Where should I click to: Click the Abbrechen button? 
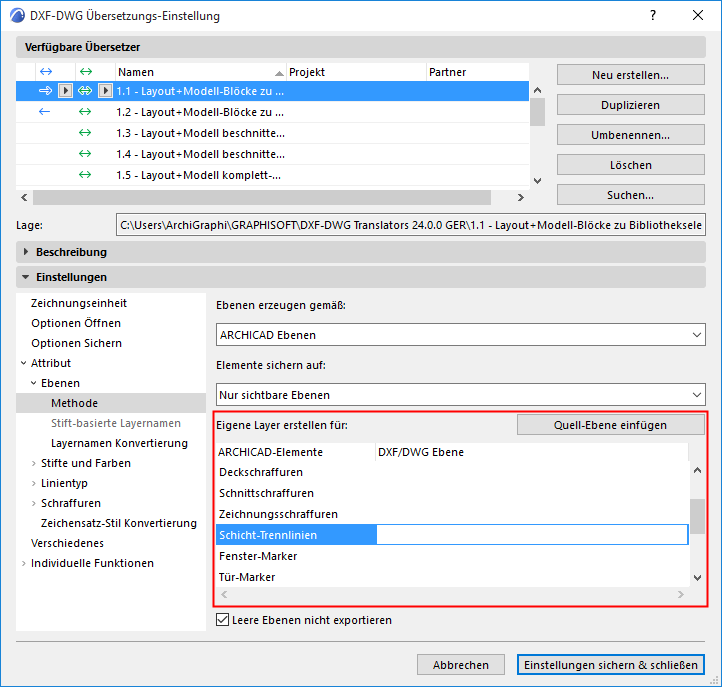tap(460, 664)
